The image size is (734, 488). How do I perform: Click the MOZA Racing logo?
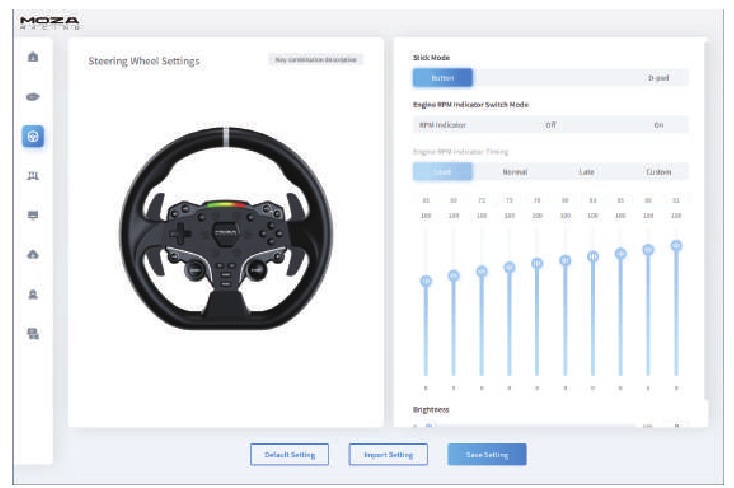tap(49, 22)
